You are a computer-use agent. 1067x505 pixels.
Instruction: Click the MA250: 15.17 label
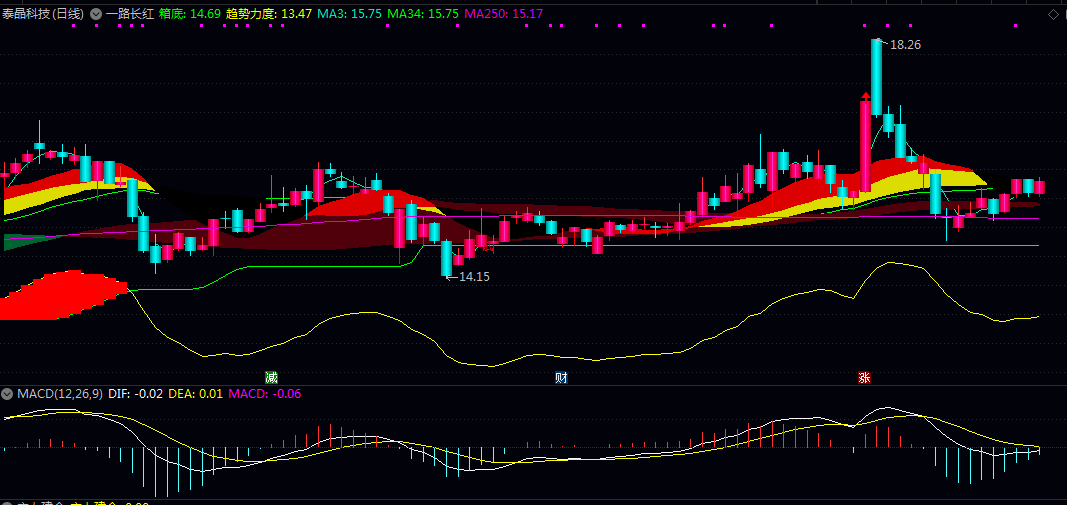point(503,14)
